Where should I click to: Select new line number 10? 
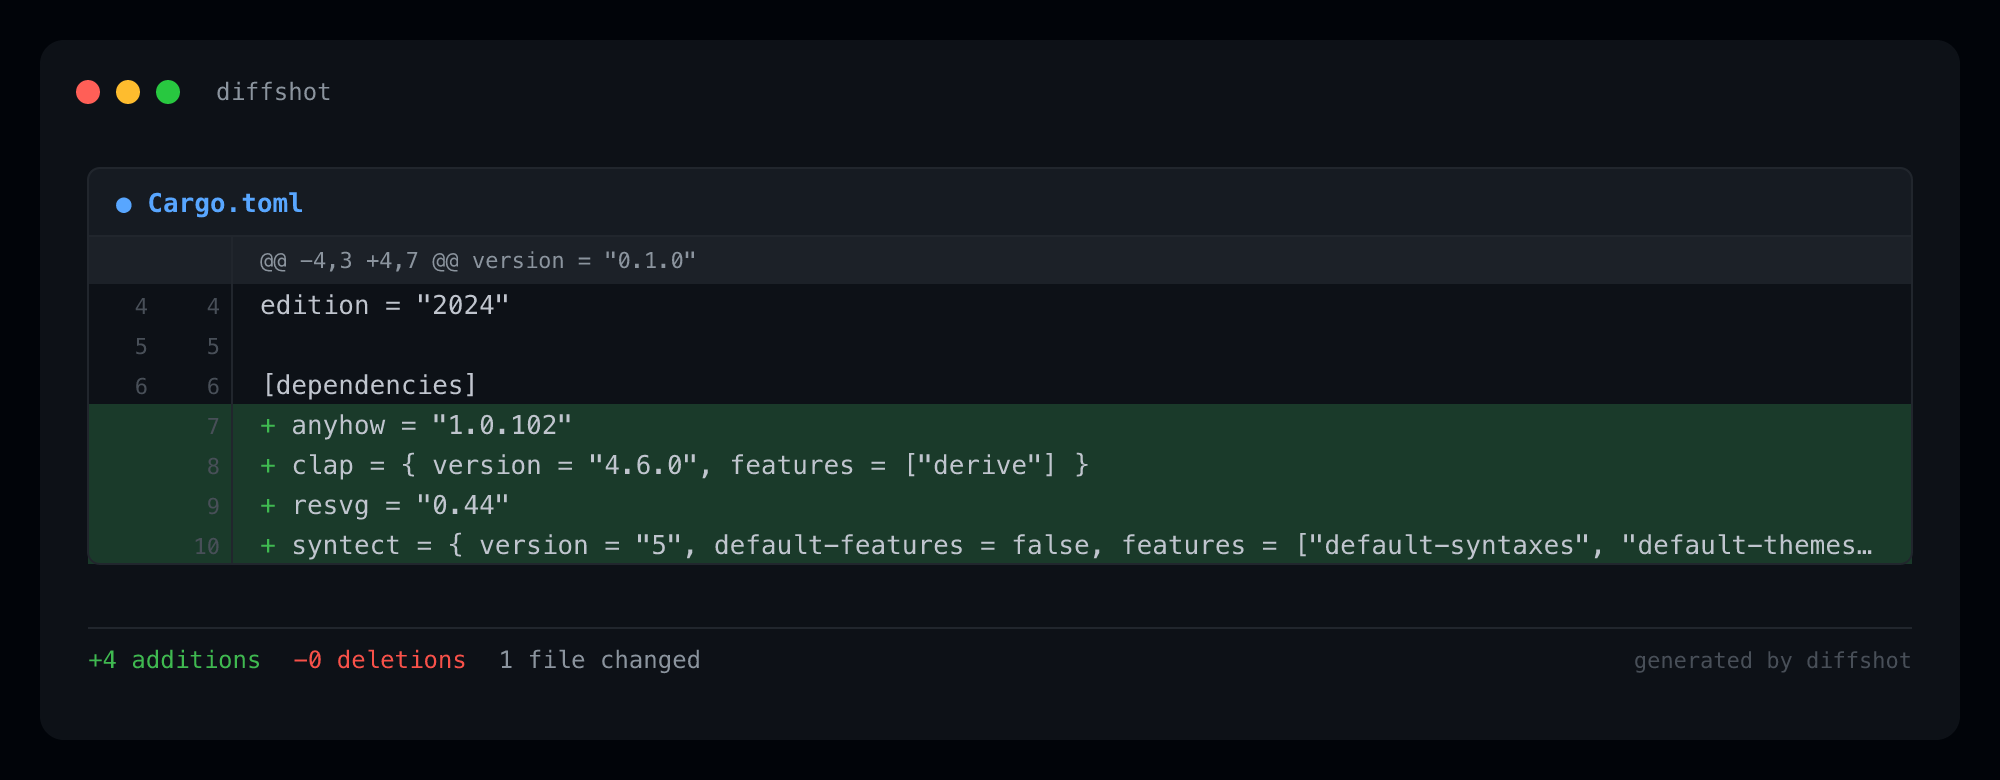click(207, 546)
